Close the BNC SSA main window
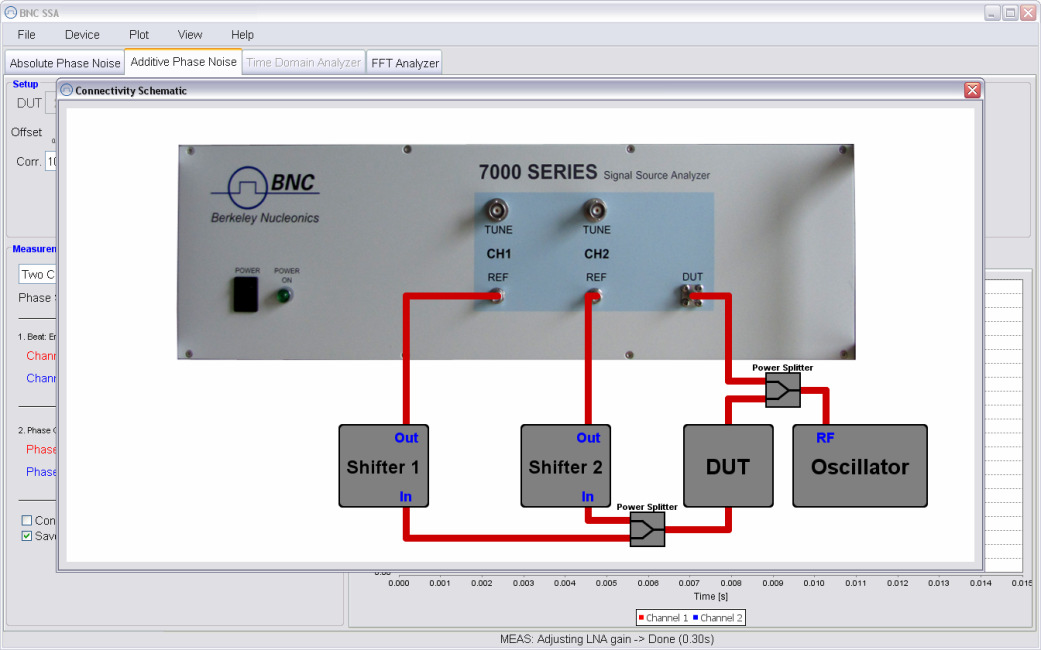This screenshot has width=1041, height=650. pos(1028,13)
